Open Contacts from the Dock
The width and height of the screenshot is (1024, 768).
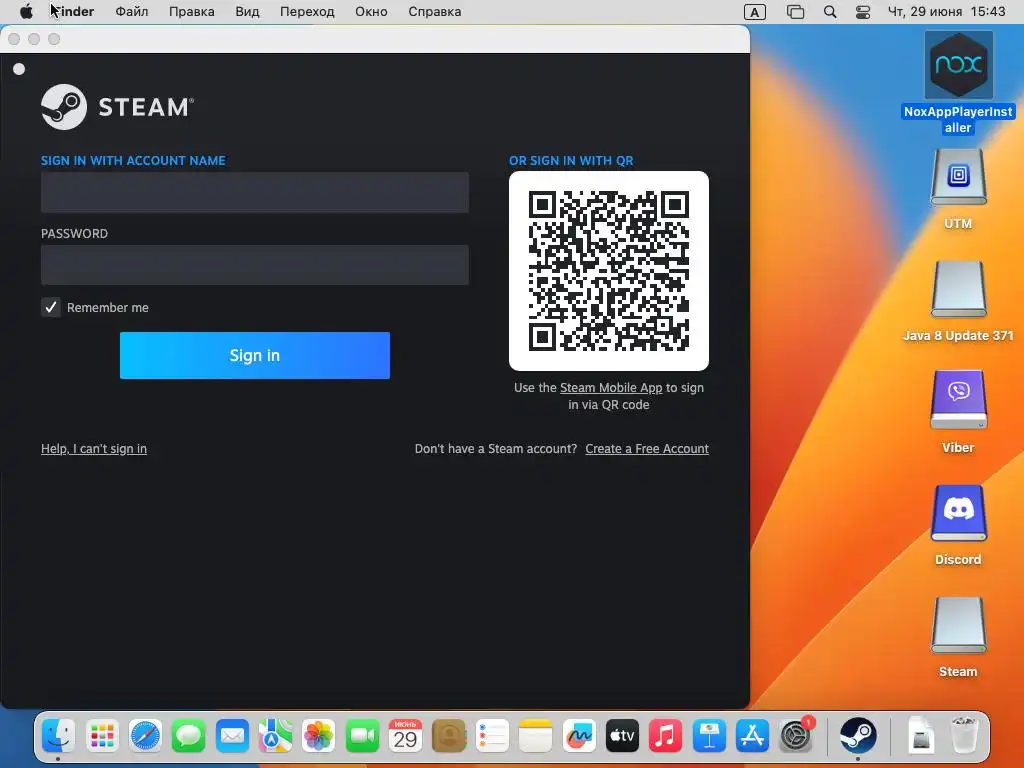(x=449, y=736)
